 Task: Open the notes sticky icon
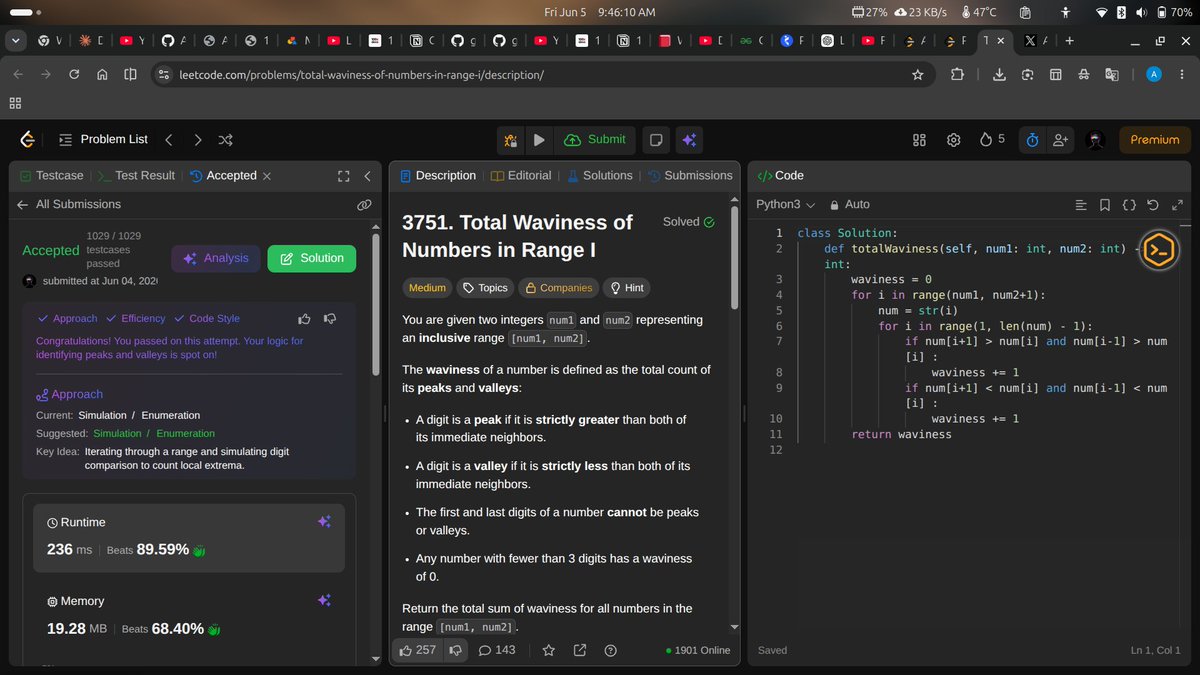coord(655,140)
